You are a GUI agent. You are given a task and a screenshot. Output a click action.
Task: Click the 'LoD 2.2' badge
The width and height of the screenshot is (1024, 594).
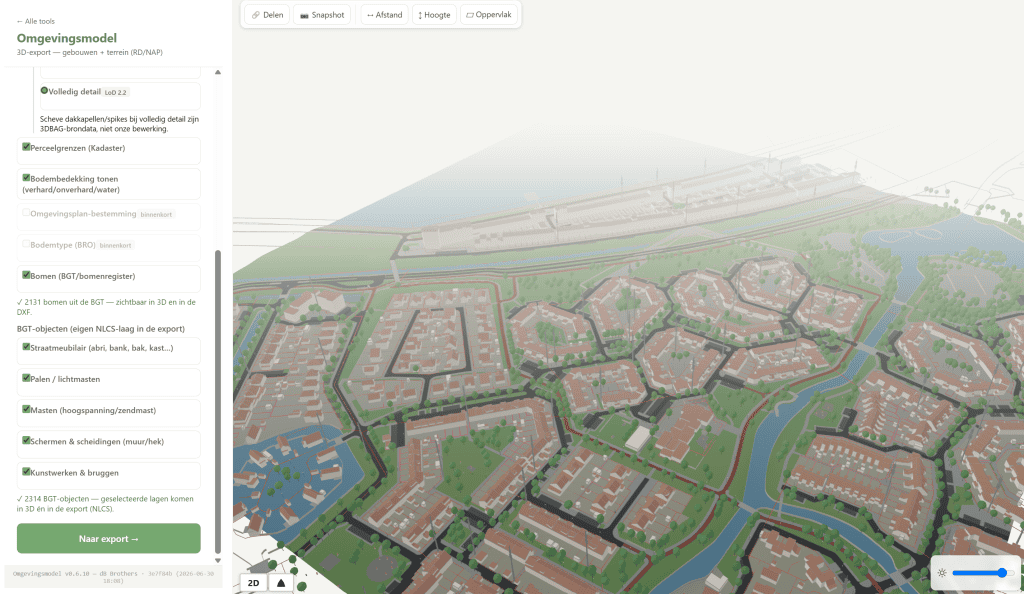116,93
